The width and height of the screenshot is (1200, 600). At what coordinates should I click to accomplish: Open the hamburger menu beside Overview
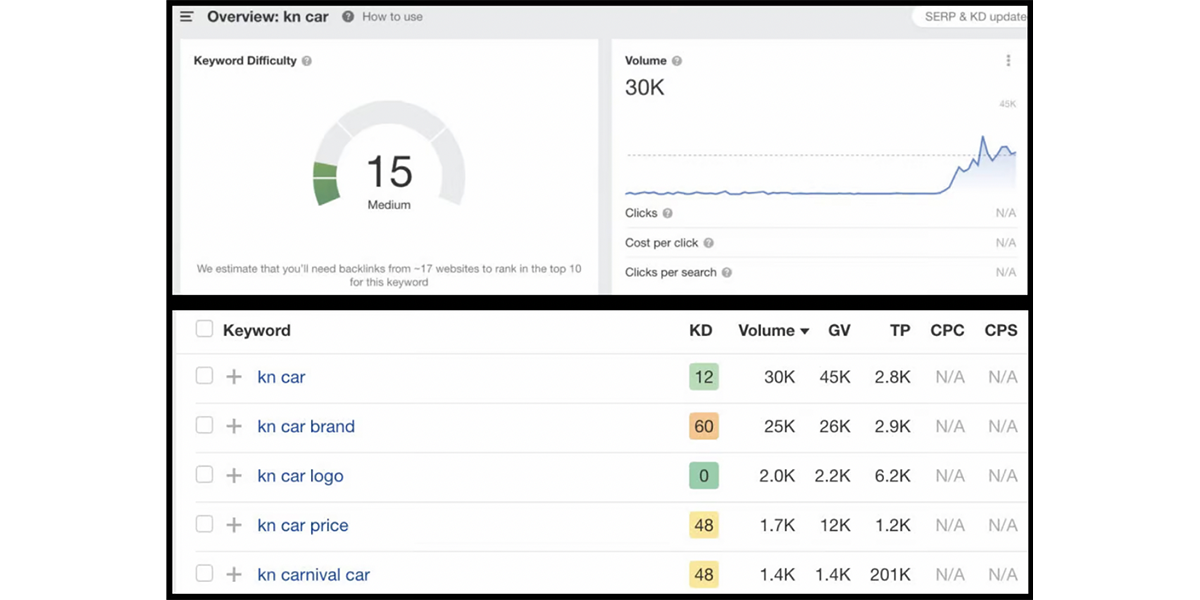point(186,17)
